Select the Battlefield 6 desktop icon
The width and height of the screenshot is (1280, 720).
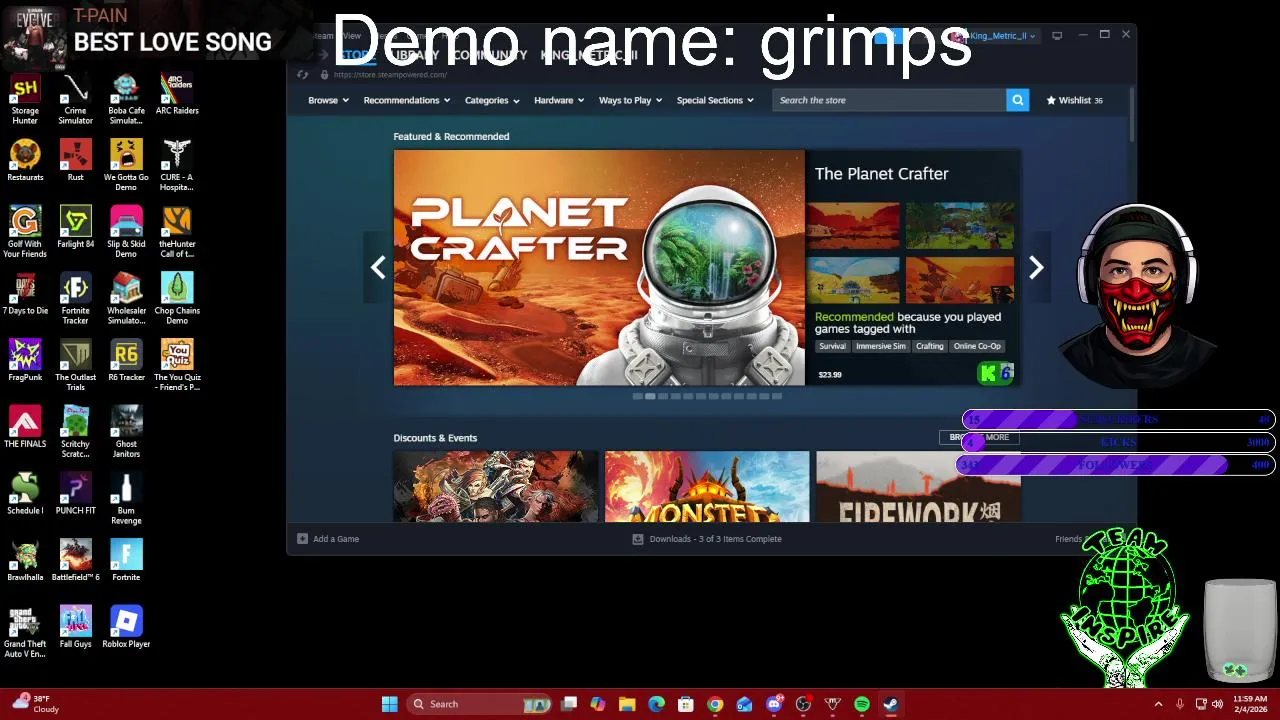[75, 560]
